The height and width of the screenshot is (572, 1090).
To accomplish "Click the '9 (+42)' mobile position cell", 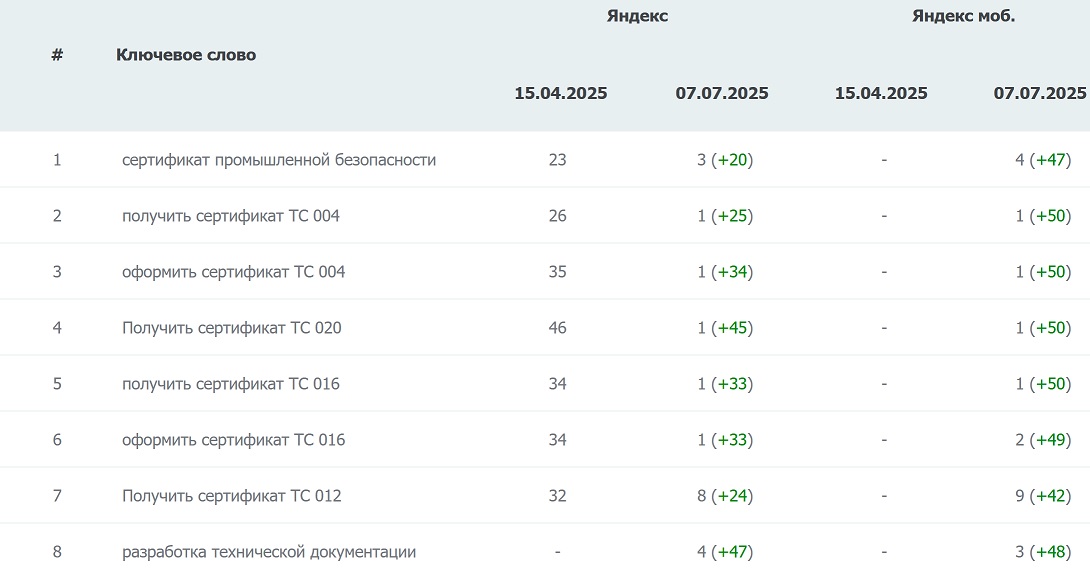I will tap(1043, 496).
